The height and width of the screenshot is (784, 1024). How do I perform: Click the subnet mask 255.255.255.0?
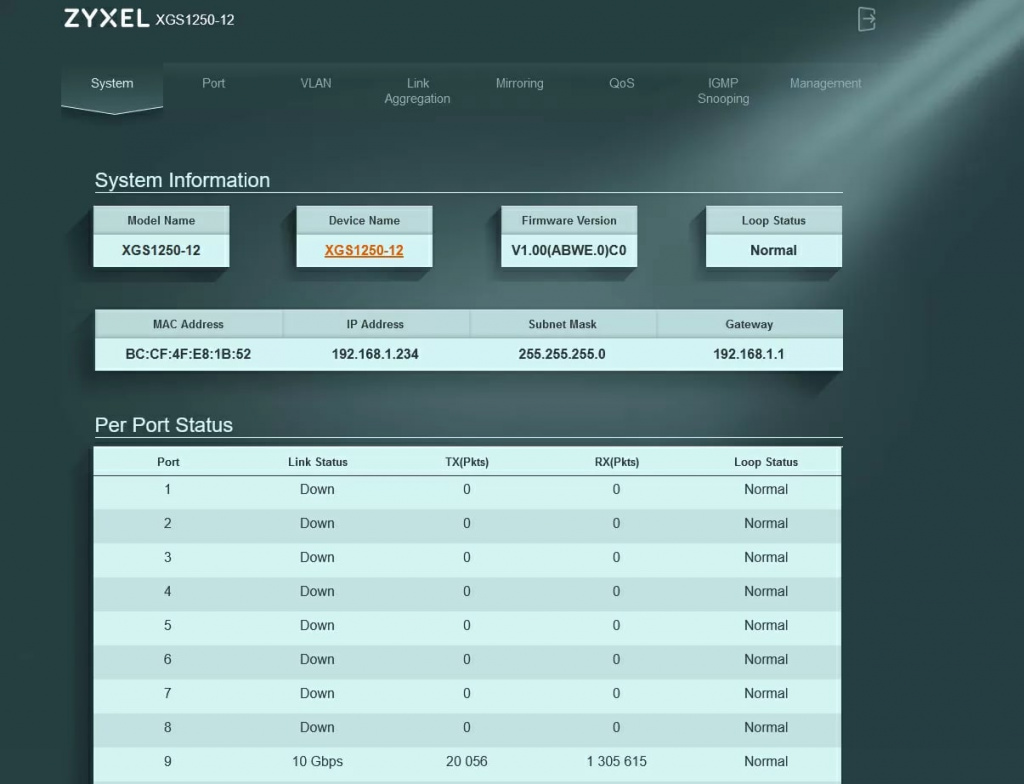pyautogui.click(x=562, y=354)
